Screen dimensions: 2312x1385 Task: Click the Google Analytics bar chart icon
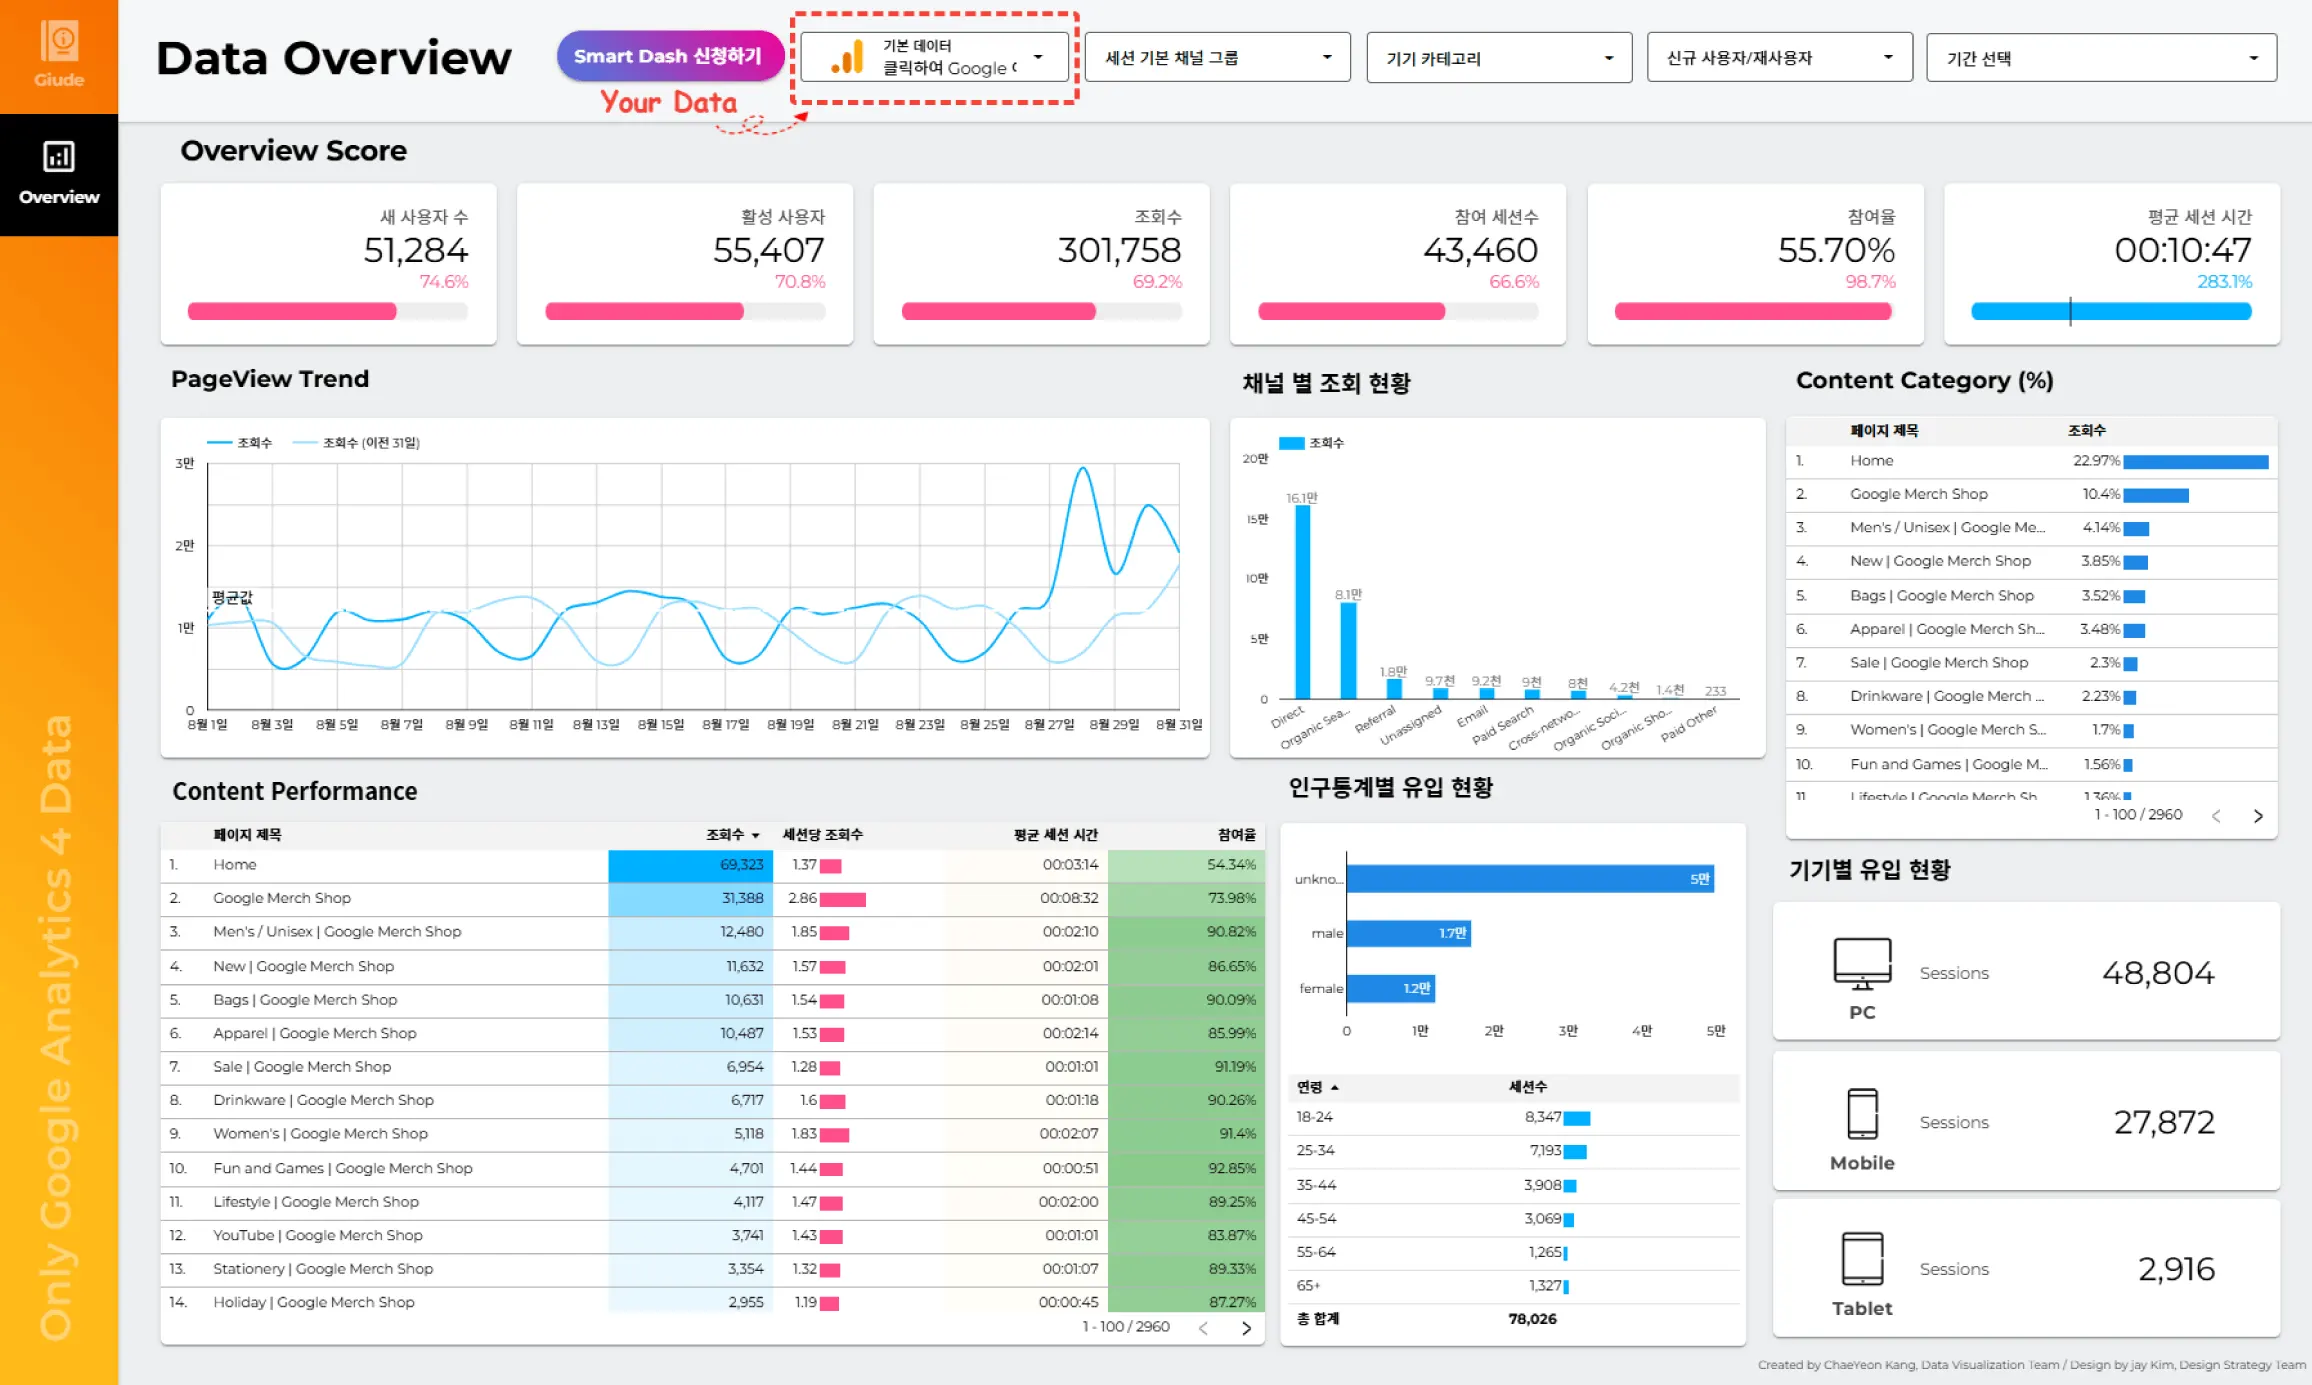click(x=847, y=57)
